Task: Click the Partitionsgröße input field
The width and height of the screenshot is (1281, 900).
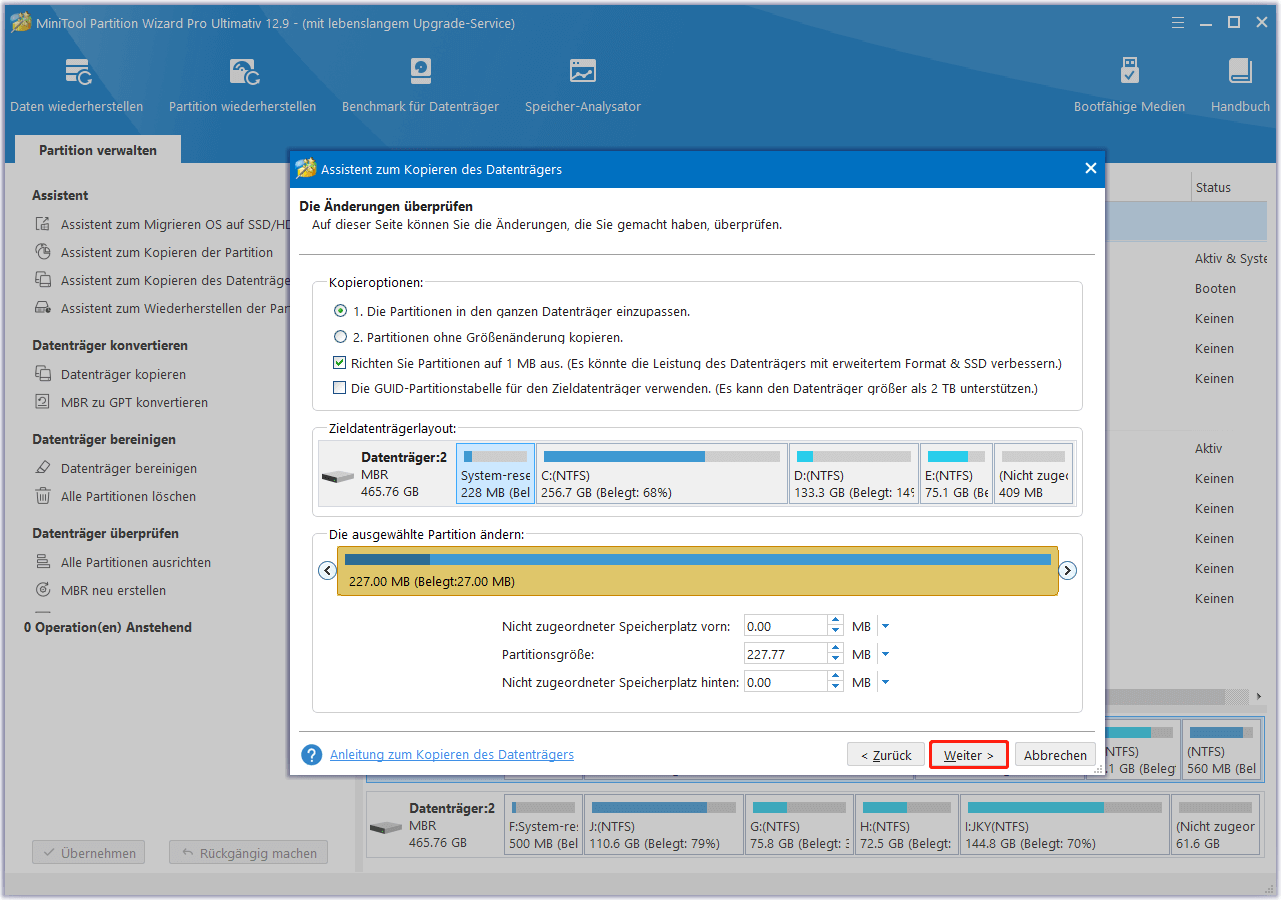Action: 786,655
